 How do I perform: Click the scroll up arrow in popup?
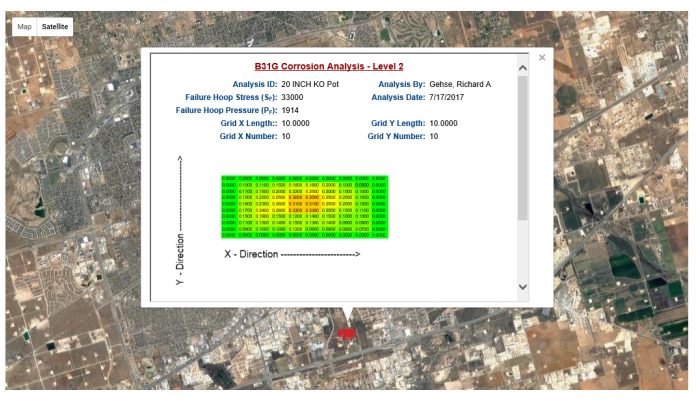(x=521, y=68)
